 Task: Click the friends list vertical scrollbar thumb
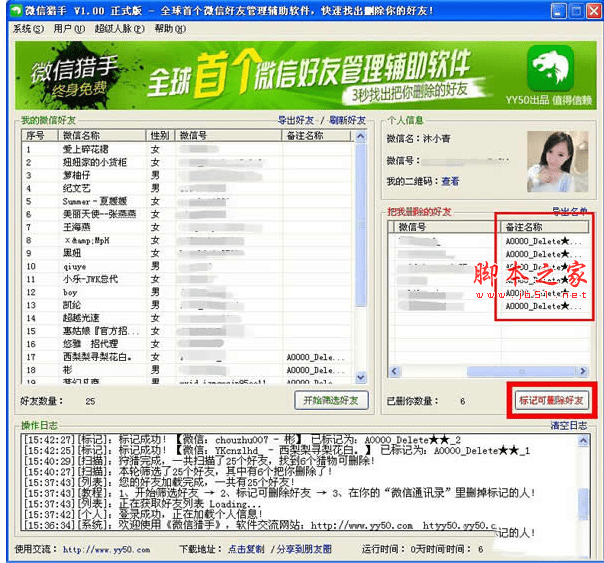click(x=361, y=225)
